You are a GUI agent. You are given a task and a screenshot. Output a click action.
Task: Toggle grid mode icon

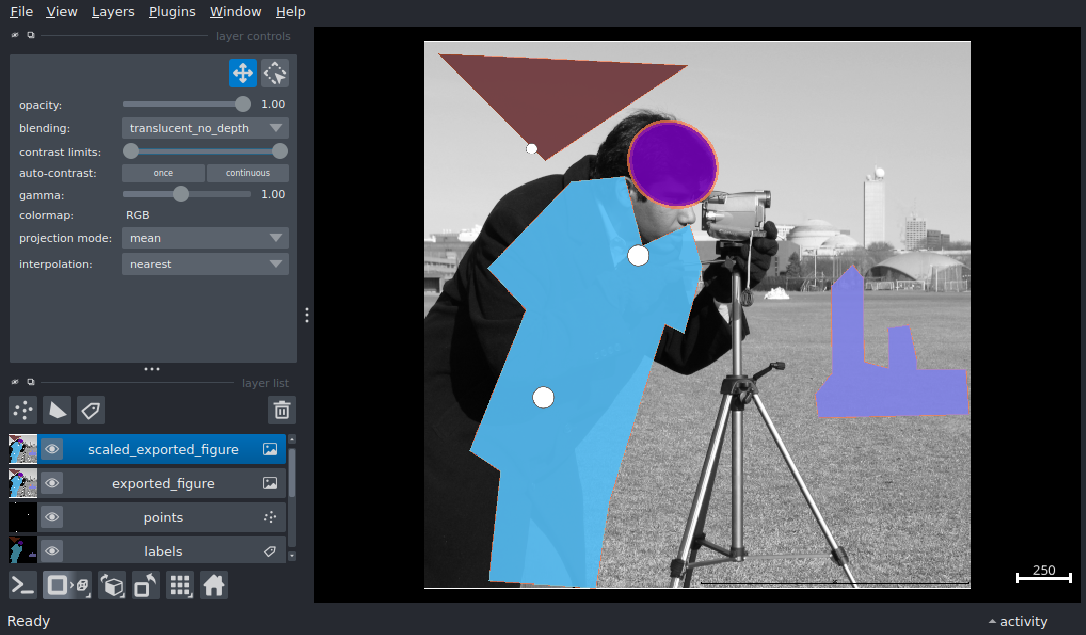pyautogui.click(x=180, y=585)
